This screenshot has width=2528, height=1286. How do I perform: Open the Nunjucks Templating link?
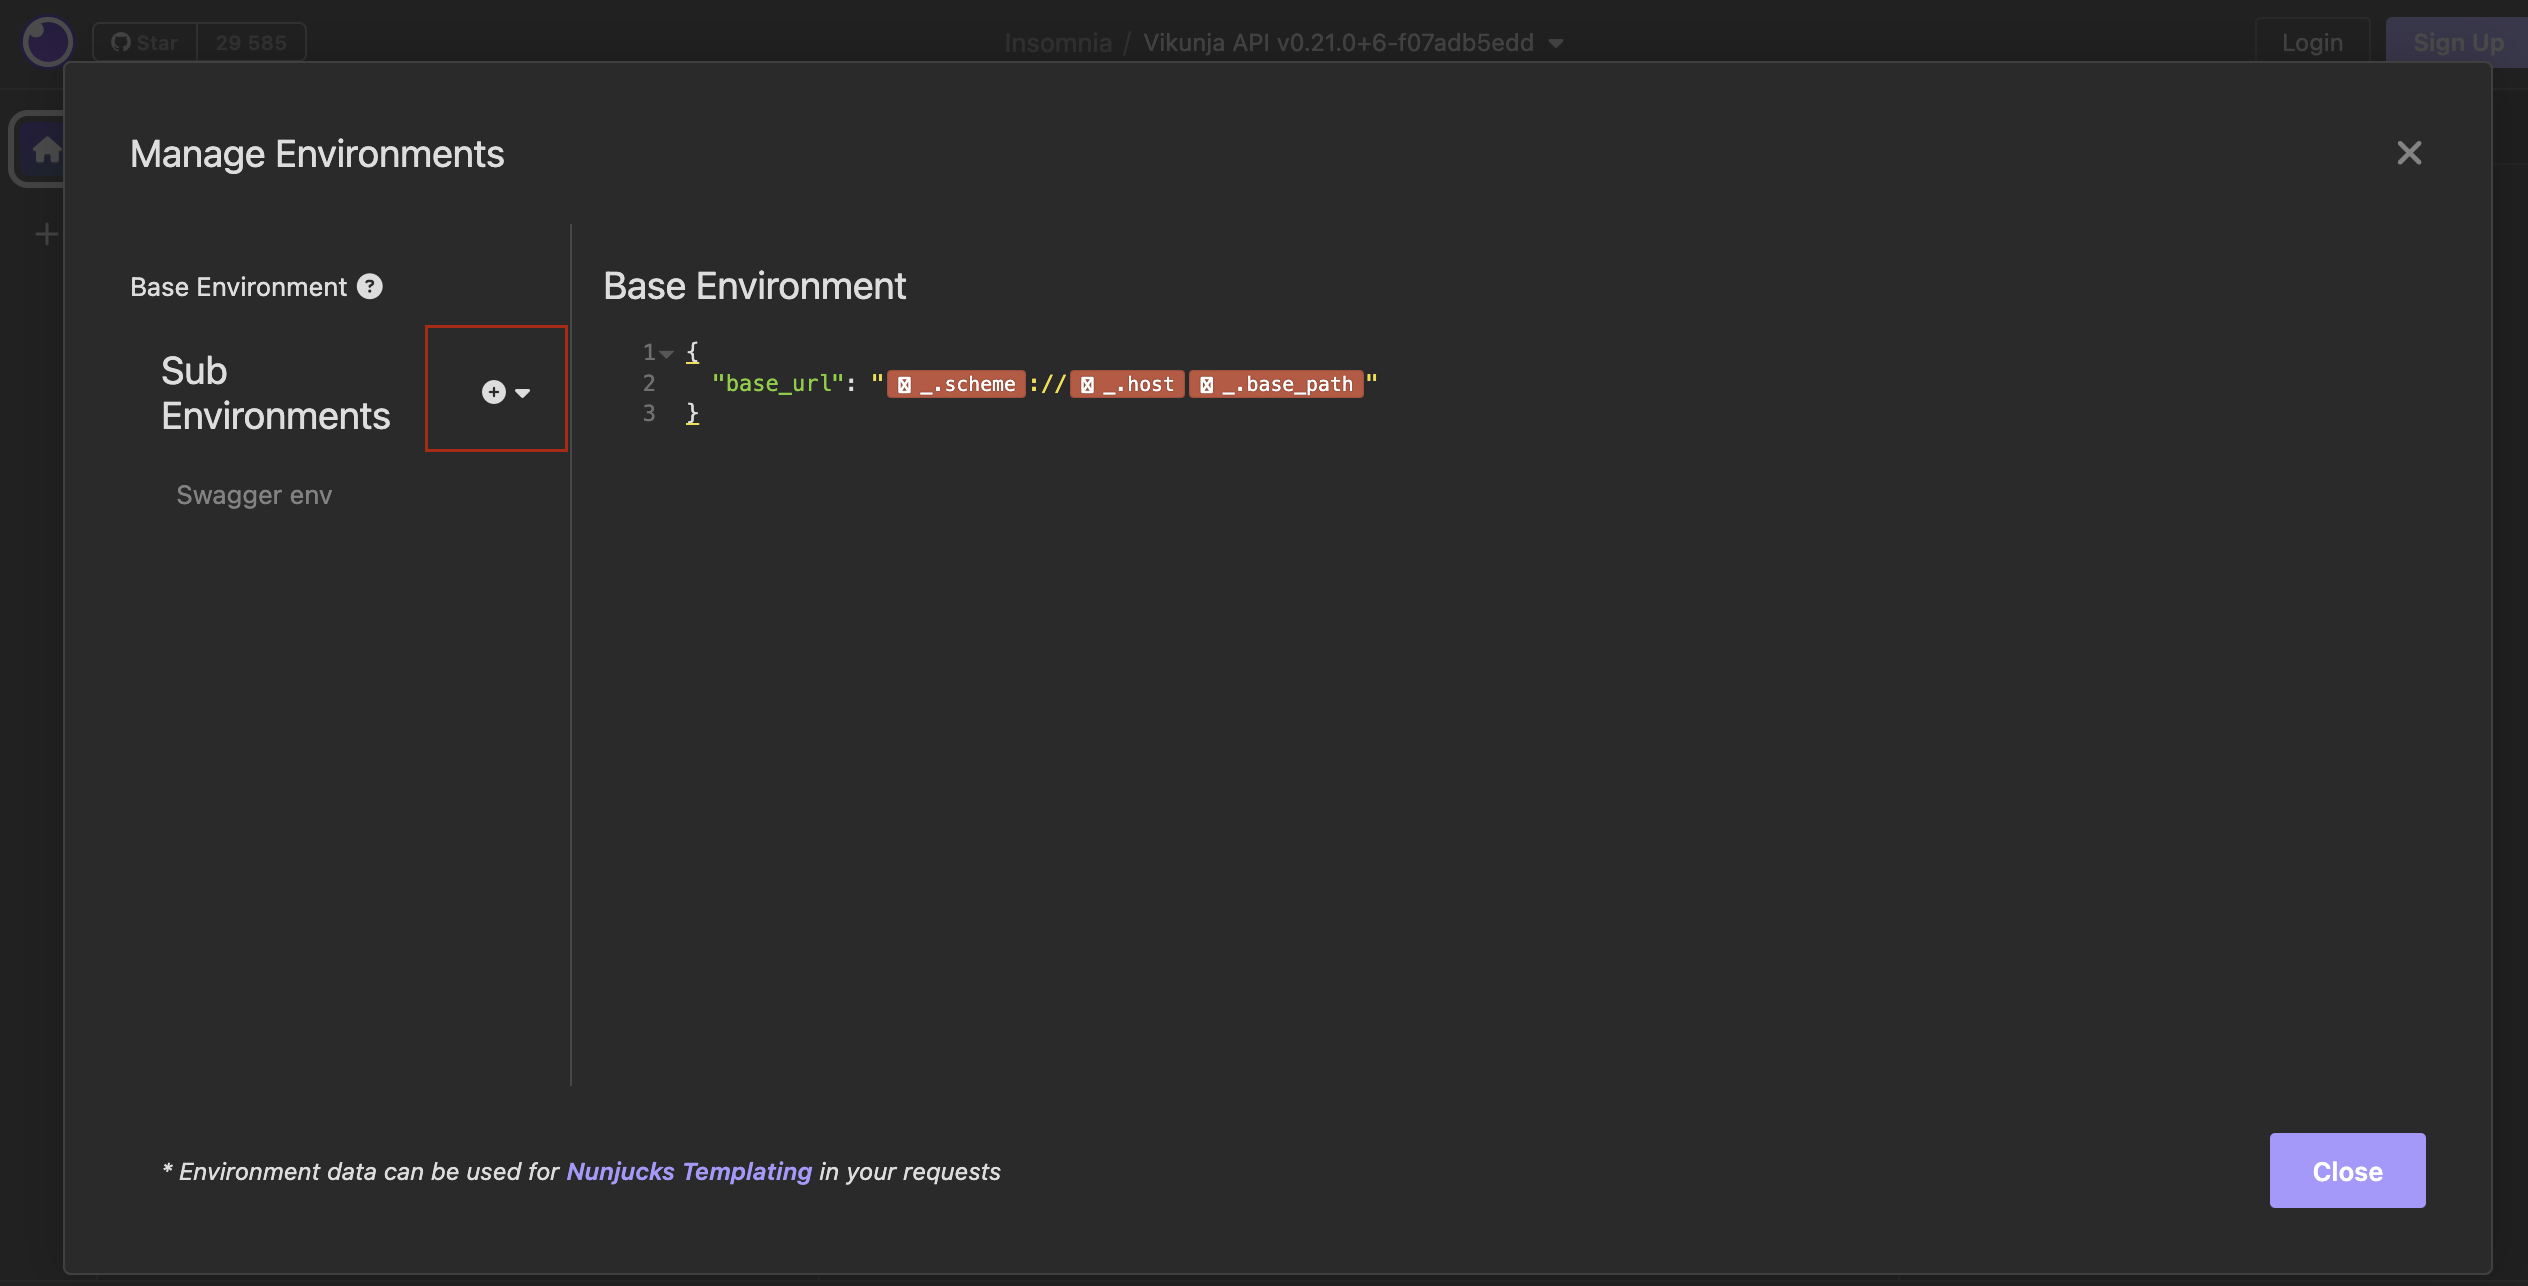tap(689, 1171)
